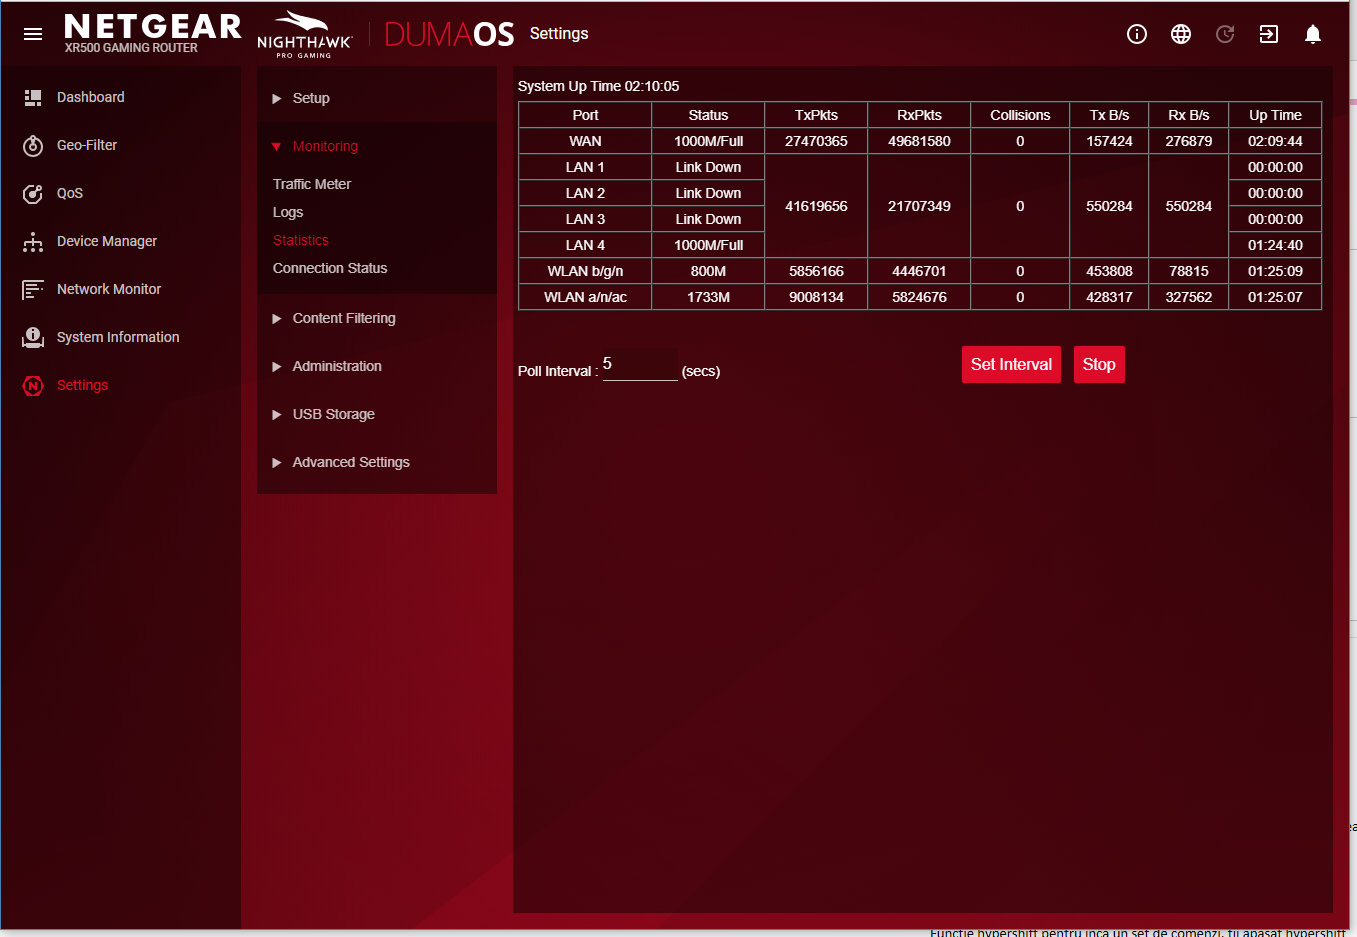Click the System Up Time text

click(x=598, y=86)
